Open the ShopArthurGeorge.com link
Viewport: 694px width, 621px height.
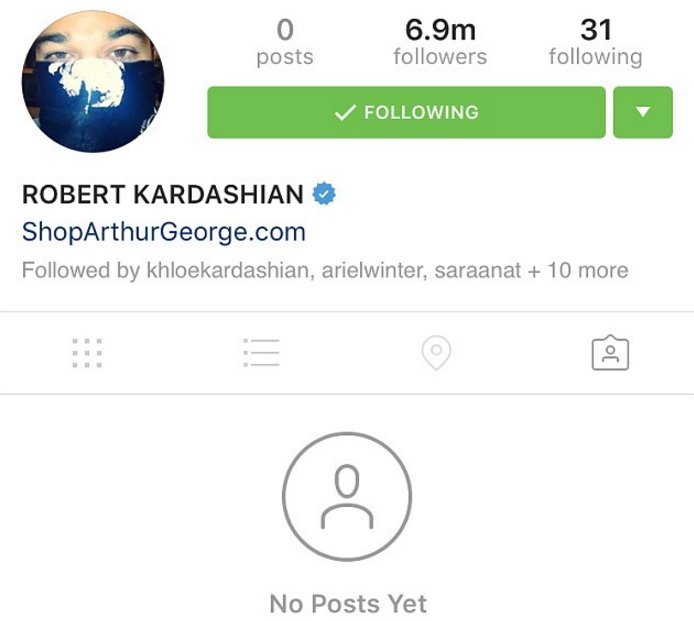click(164, 232)
